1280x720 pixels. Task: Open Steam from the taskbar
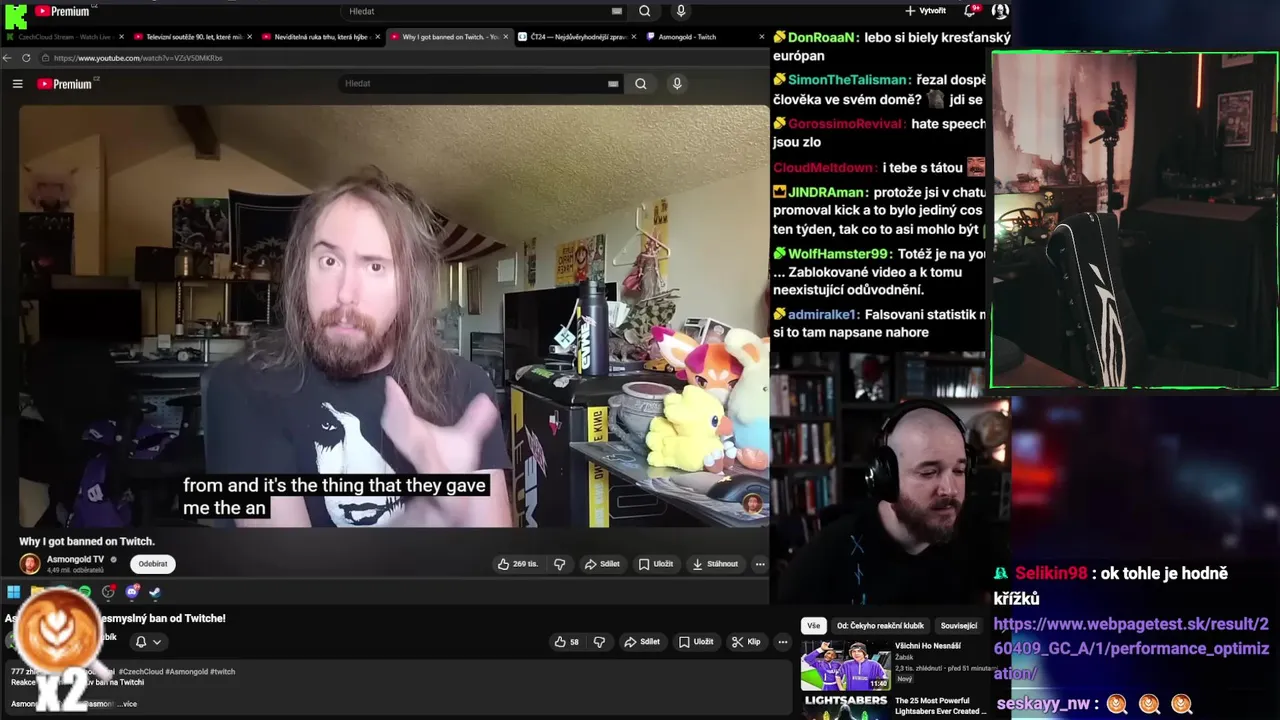tap(155, 592)
